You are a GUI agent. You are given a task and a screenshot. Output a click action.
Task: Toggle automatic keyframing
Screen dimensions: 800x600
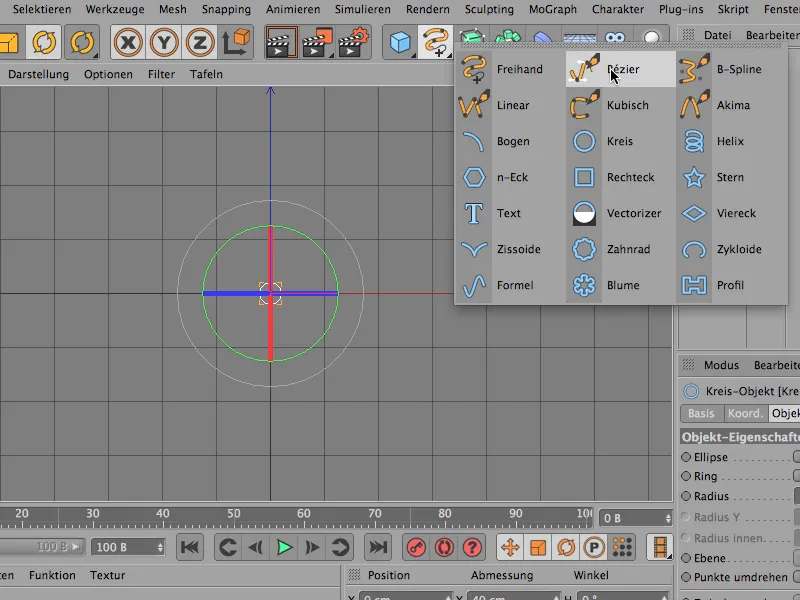[444, 547]
